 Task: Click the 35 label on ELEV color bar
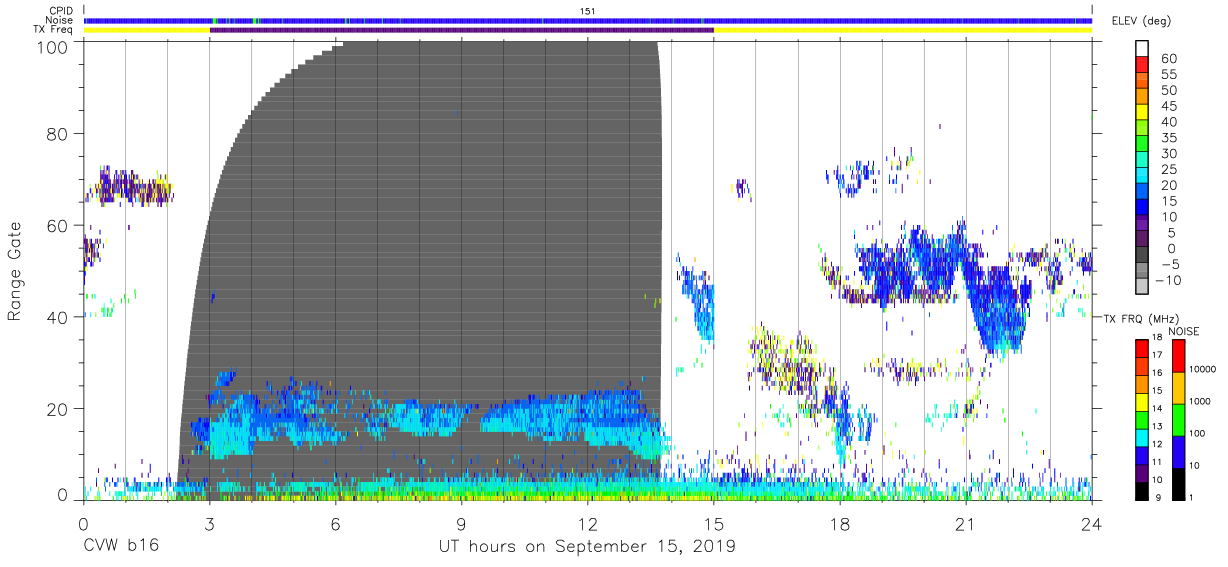tap(1169, 138)
